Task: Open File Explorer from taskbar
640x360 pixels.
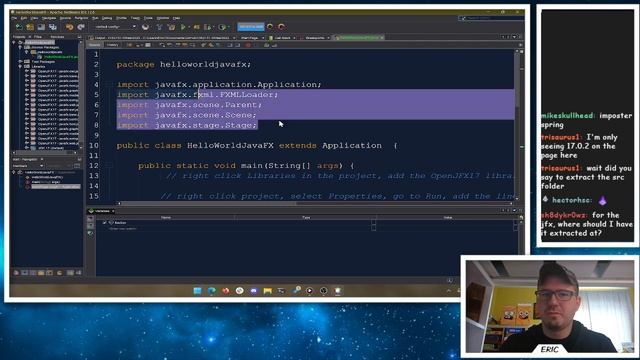Action: coord(267,291)
